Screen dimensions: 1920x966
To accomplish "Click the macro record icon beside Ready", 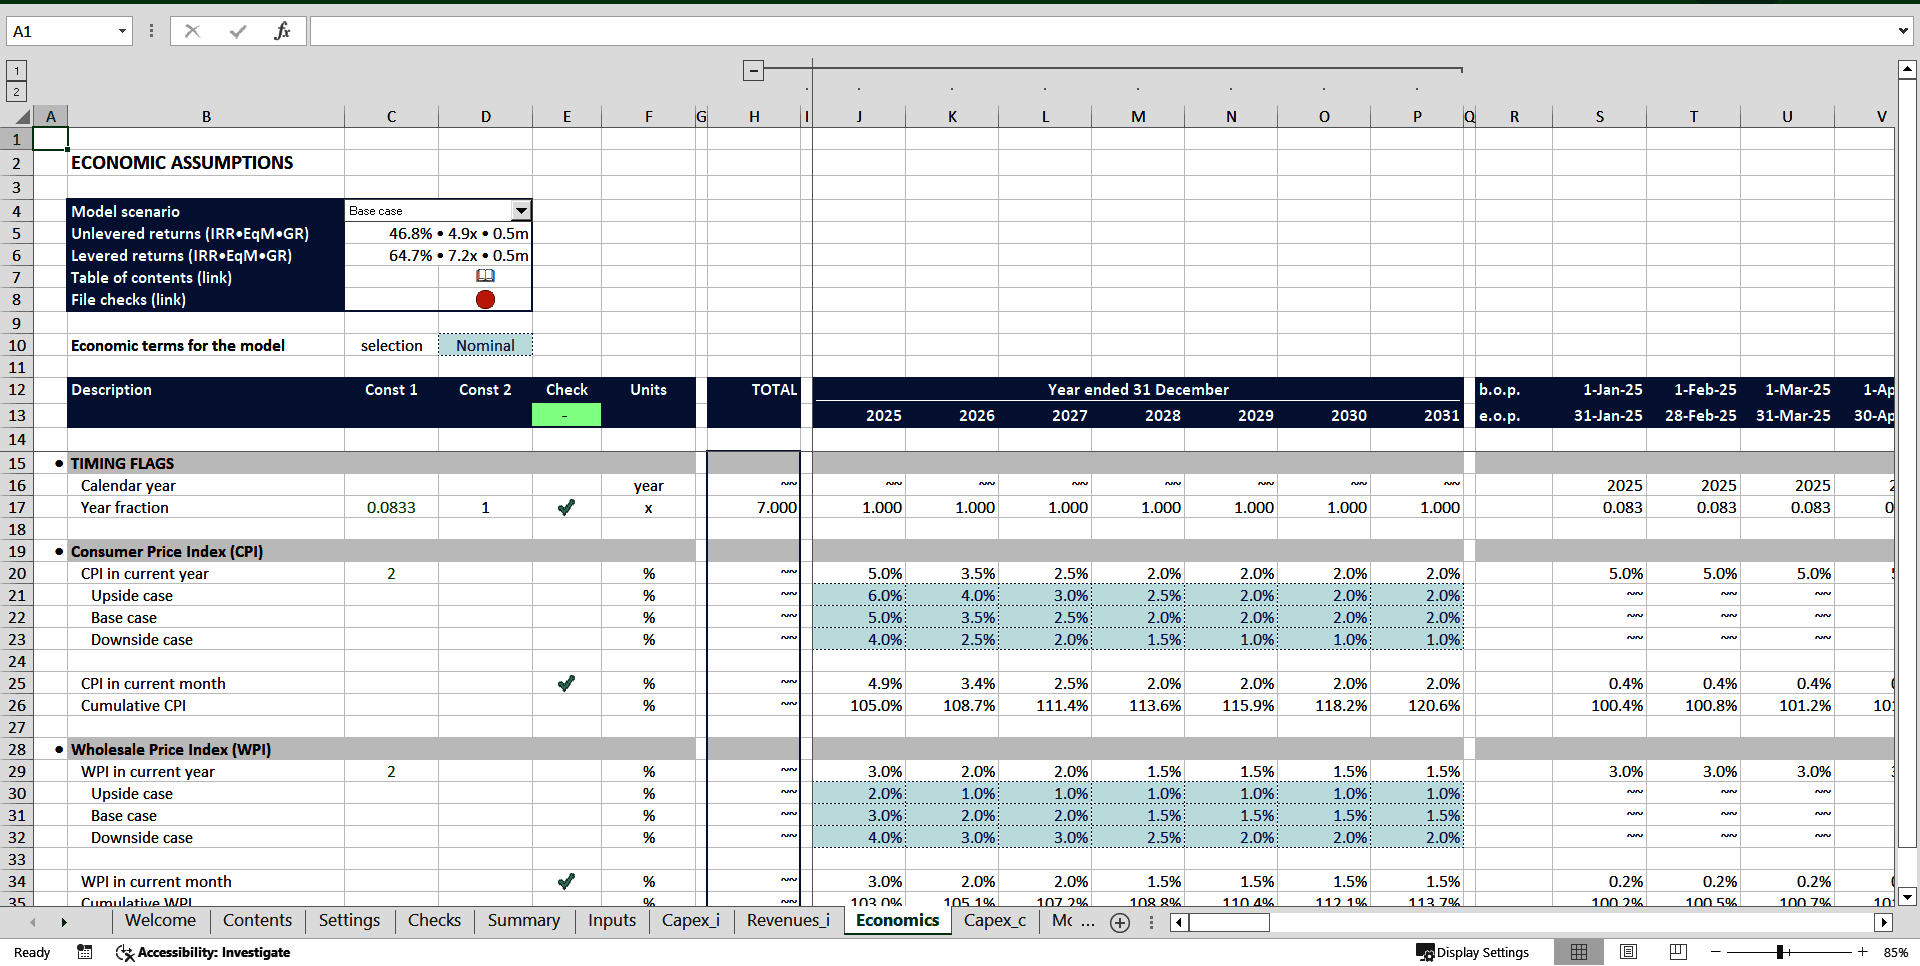I will tap(84, 952).
